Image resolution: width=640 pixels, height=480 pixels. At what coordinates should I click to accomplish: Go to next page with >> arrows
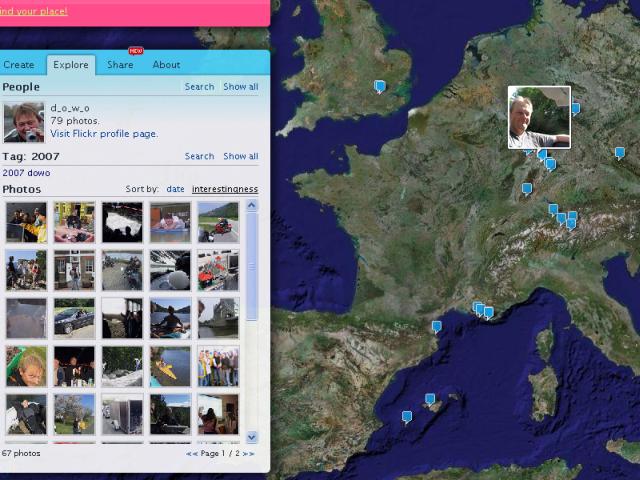click(248, 453)
